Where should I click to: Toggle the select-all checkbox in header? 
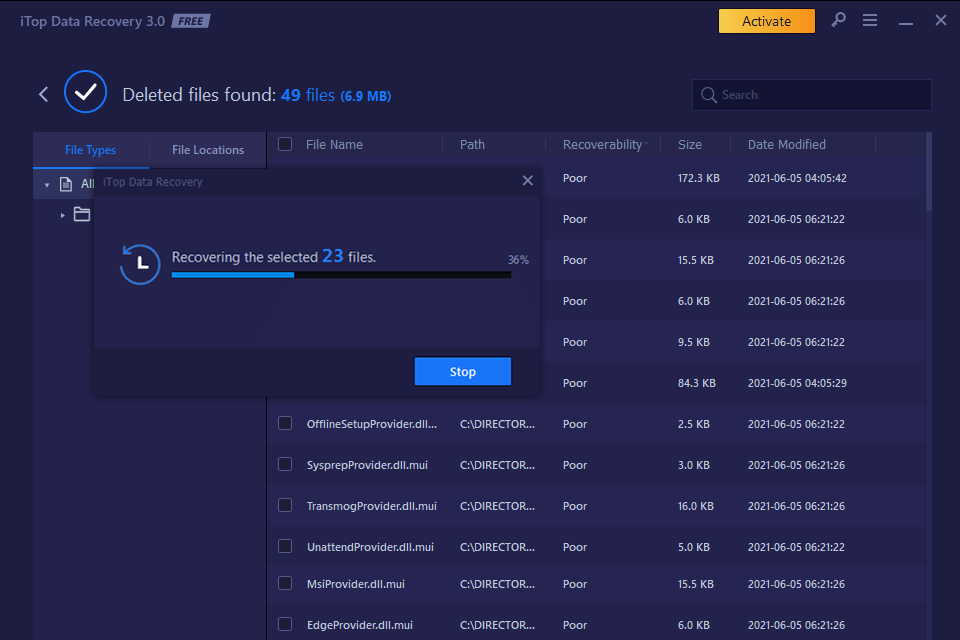(285, 144)
